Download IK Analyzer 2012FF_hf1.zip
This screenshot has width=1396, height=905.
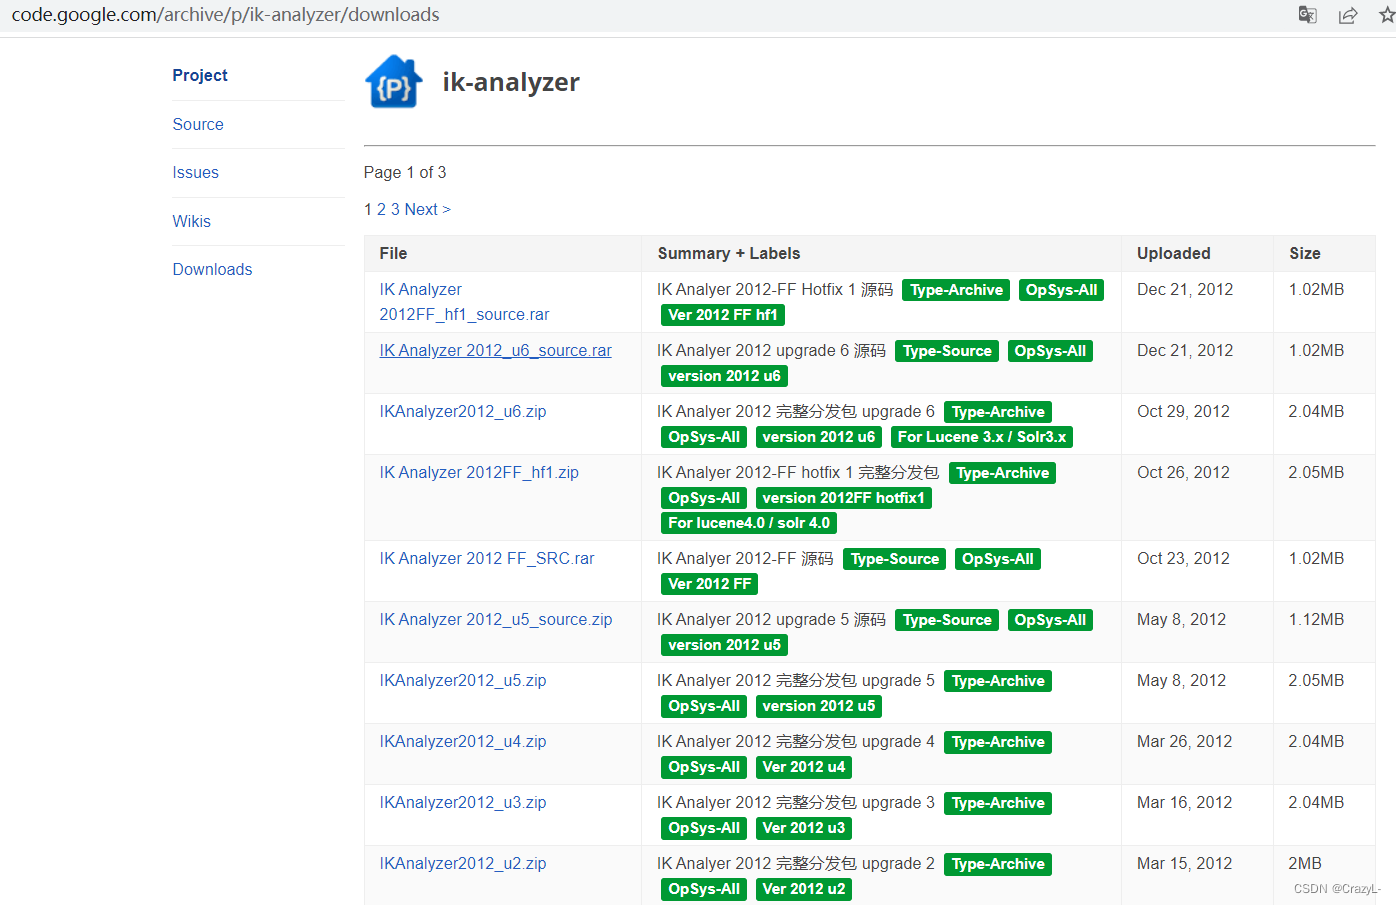[x=479, y=472]
